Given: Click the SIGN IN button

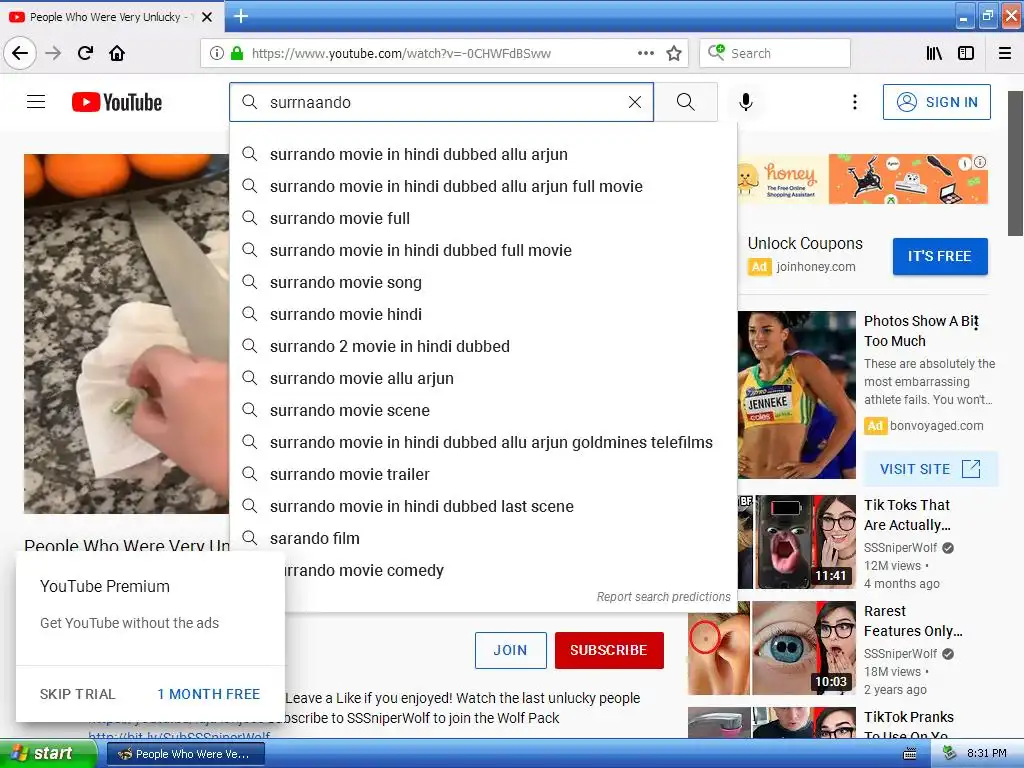Looking at the screenshot, I should point(936,102).
